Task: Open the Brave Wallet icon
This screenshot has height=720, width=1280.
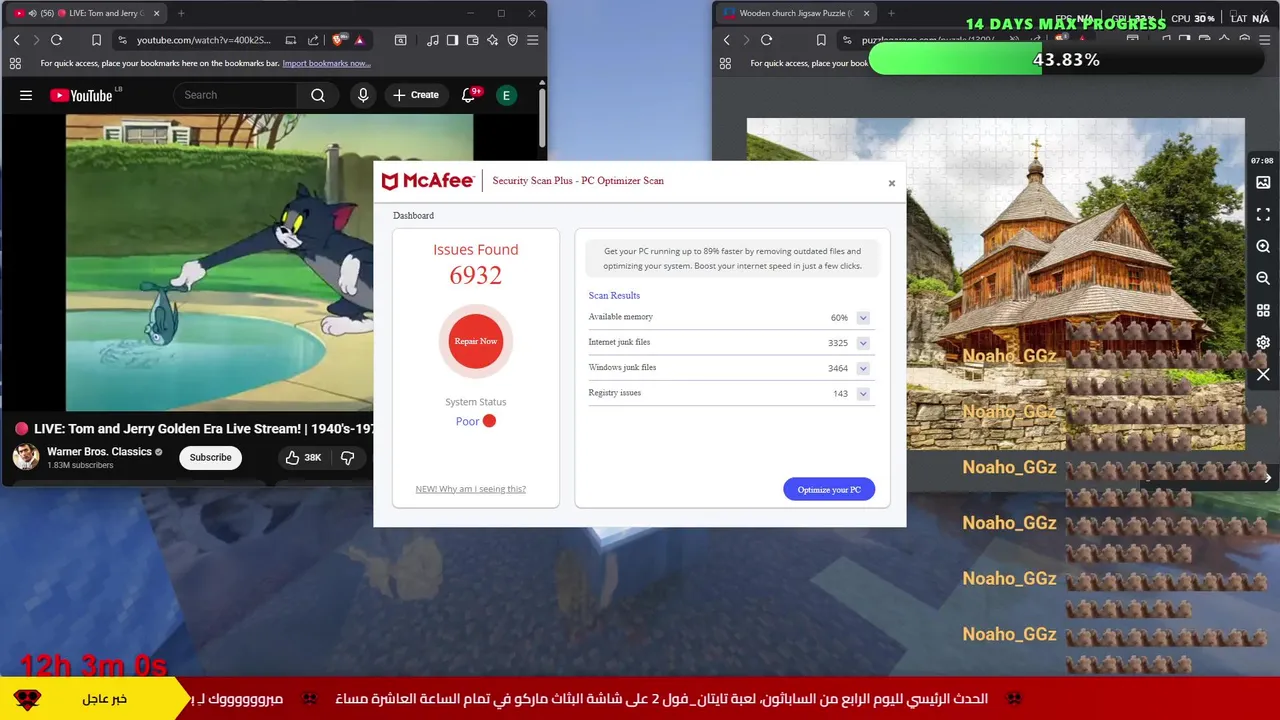Action: [x=472, y=40]
